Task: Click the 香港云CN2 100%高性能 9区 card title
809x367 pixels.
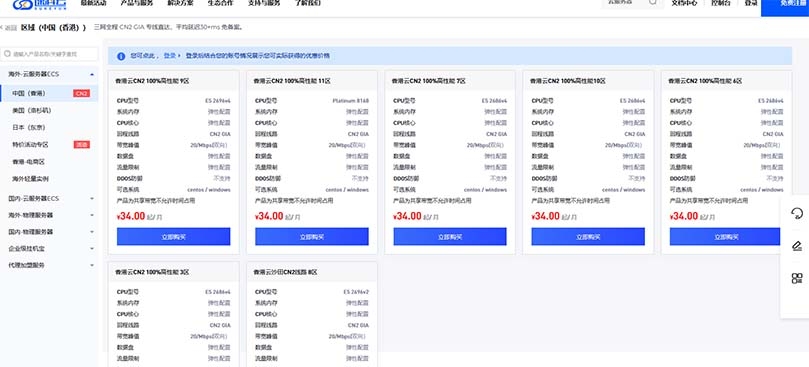Action: coord(152,81)
